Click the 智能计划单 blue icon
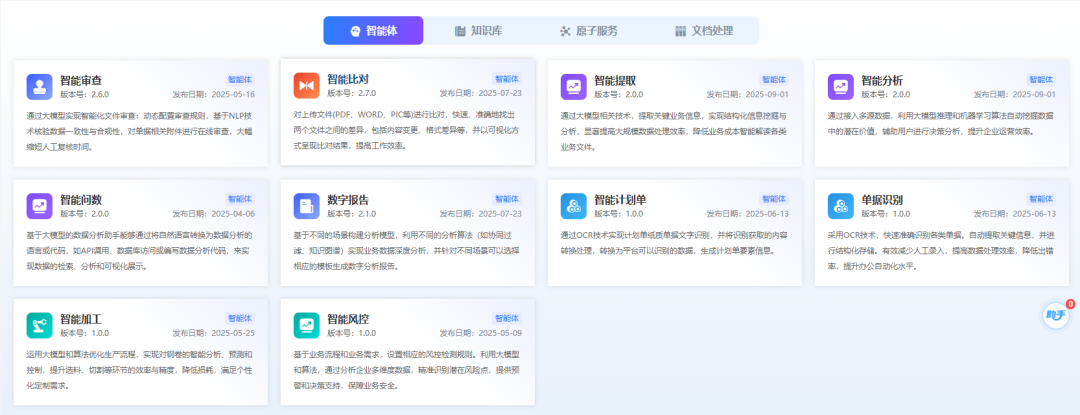The width and height of the screenshot is (1080, 415). coord(574,206)
